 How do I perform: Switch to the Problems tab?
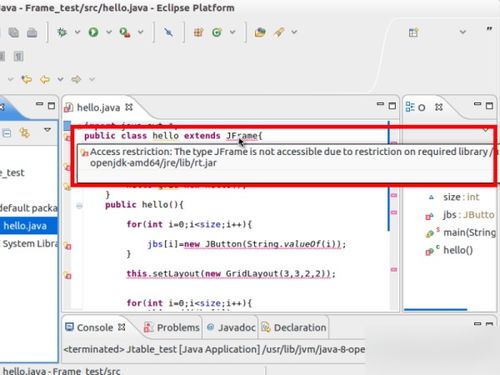[172, 328]
